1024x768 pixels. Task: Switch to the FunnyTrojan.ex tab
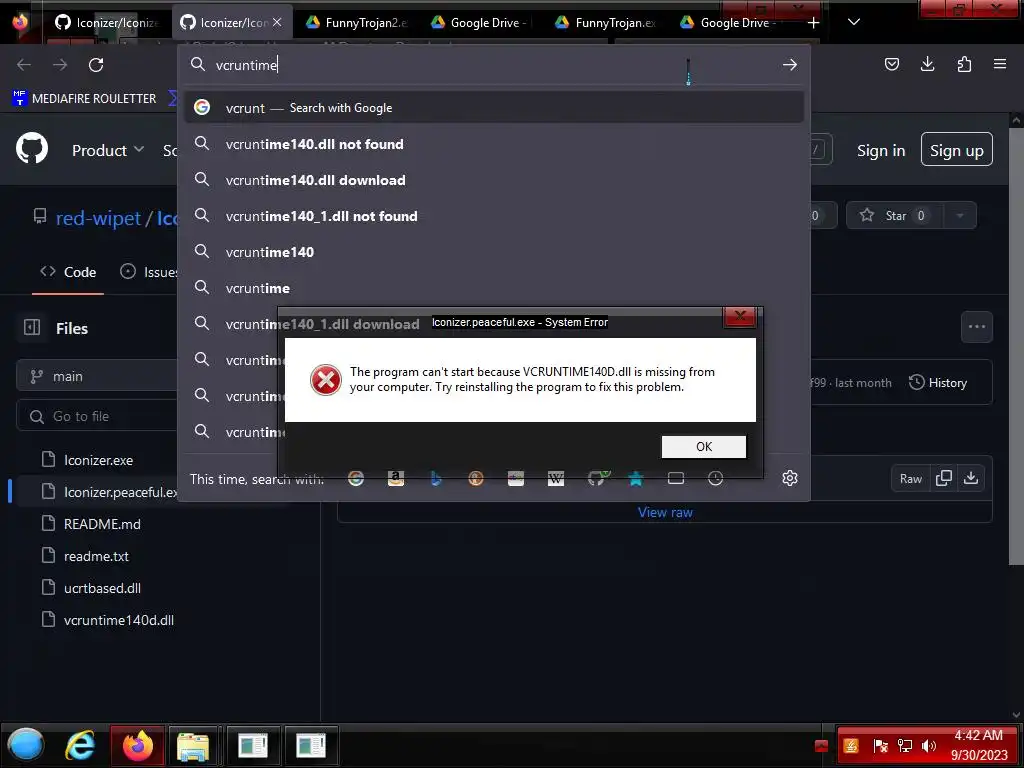(607, 23)
